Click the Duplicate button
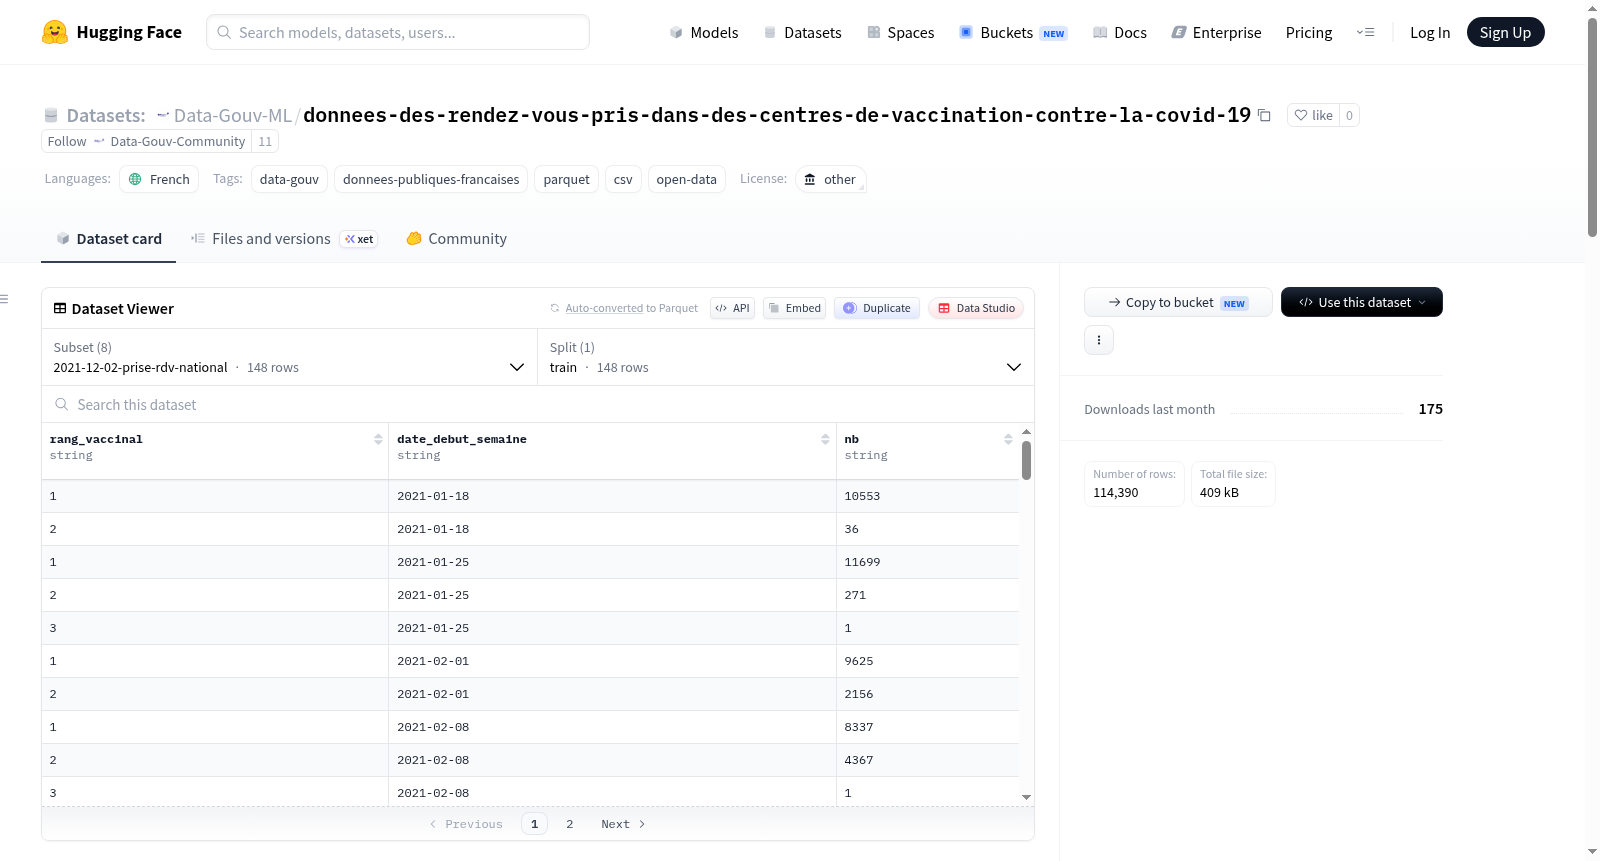Image resolution: width=1600 pixels, height=861 pixels. pos(877,308)
